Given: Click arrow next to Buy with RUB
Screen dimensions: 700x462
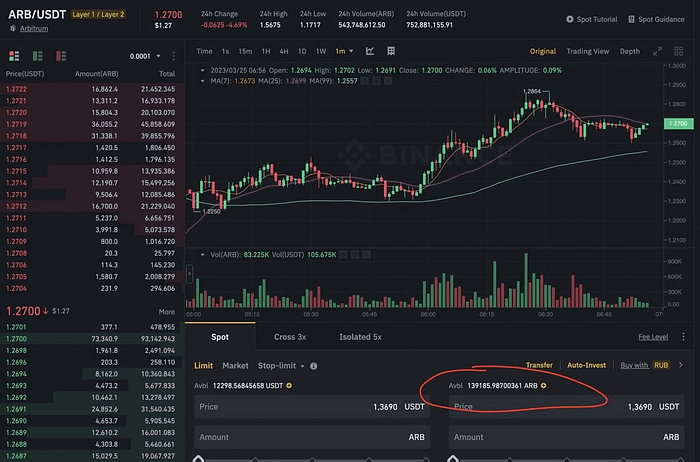Looking at the screenshot, I should (x=681, y=365).
